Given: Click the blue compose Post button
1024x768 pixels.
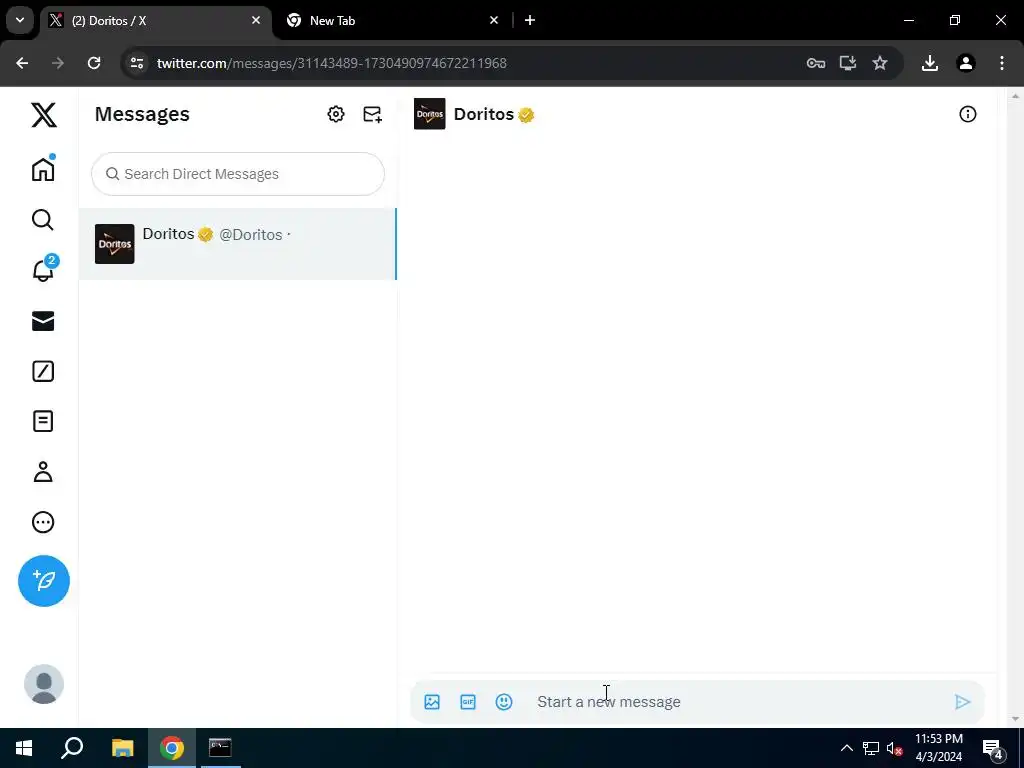Looking at the screenshot, I should (44, 581).
